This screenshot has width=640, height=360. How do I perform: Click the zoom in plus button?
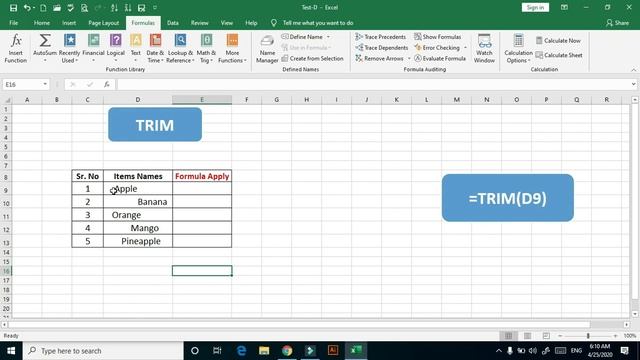tap(616, 336)
